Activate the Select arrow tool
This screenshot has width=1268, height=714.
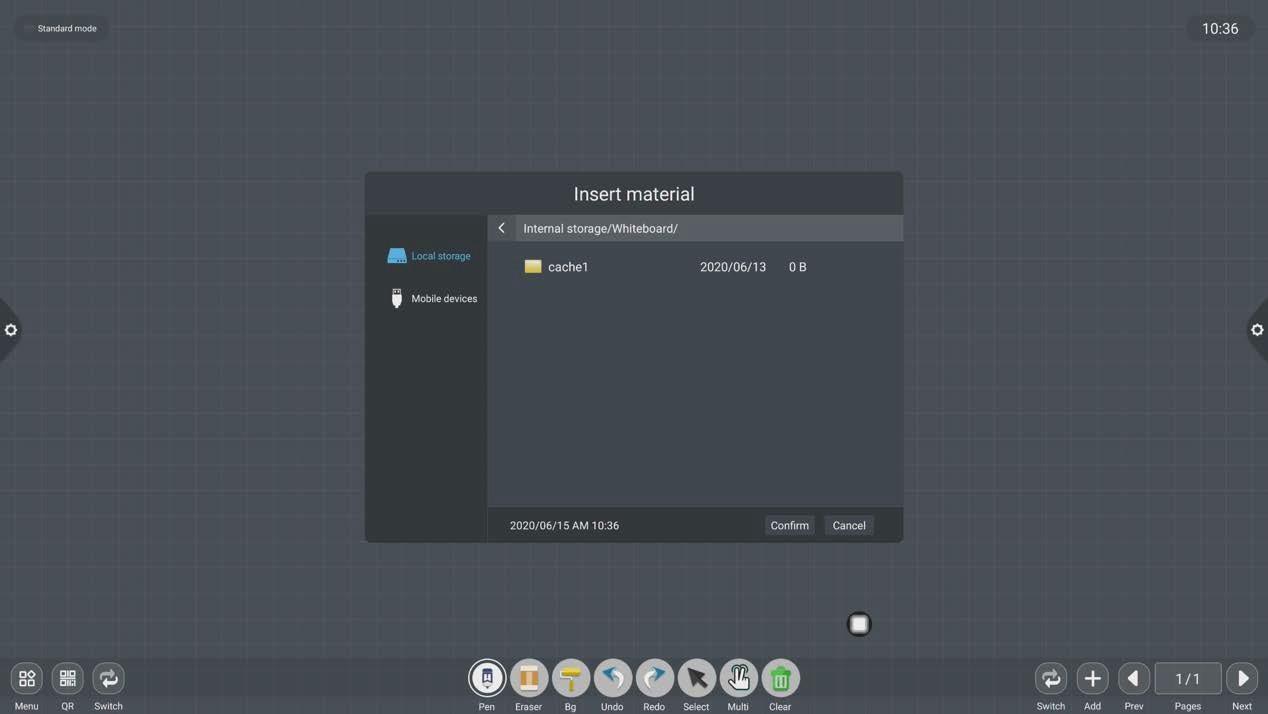(x=697, y=678)
